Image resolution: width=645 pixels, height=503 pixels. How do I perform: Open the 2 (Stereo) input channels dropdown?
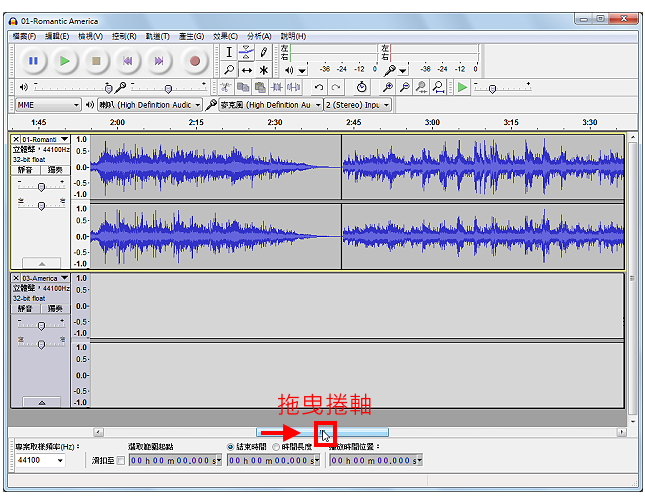[x=357, y=105]
